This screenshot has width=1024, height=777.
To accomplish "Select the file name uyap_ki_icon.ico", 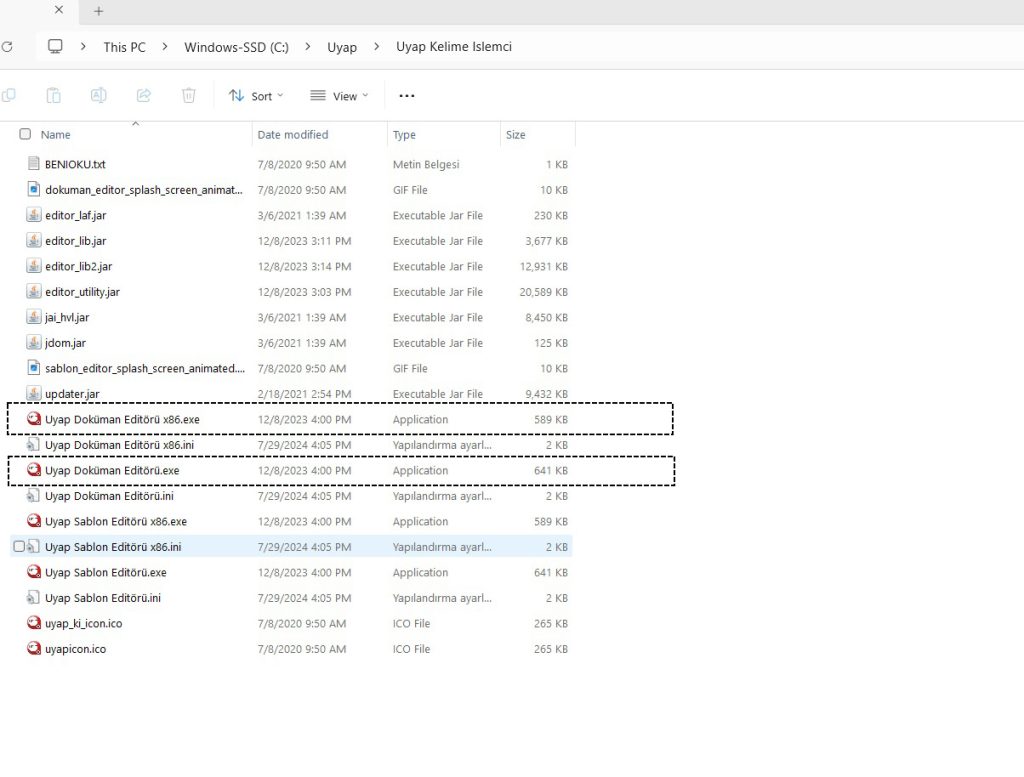I will coord(84,624).
